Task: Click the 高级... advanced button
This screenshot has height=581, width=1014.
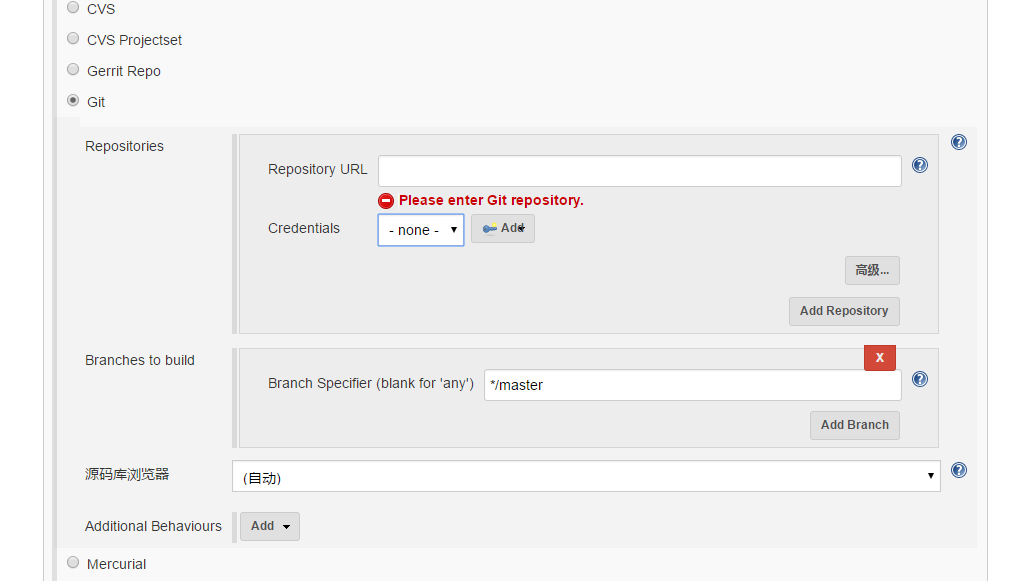Action: point(872,270)
